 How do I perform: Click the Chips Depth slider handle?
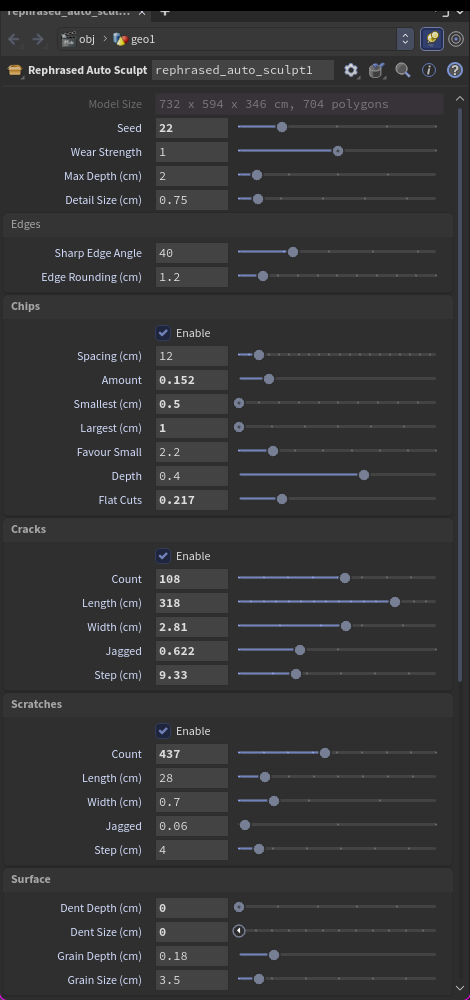tap(364, 475)
